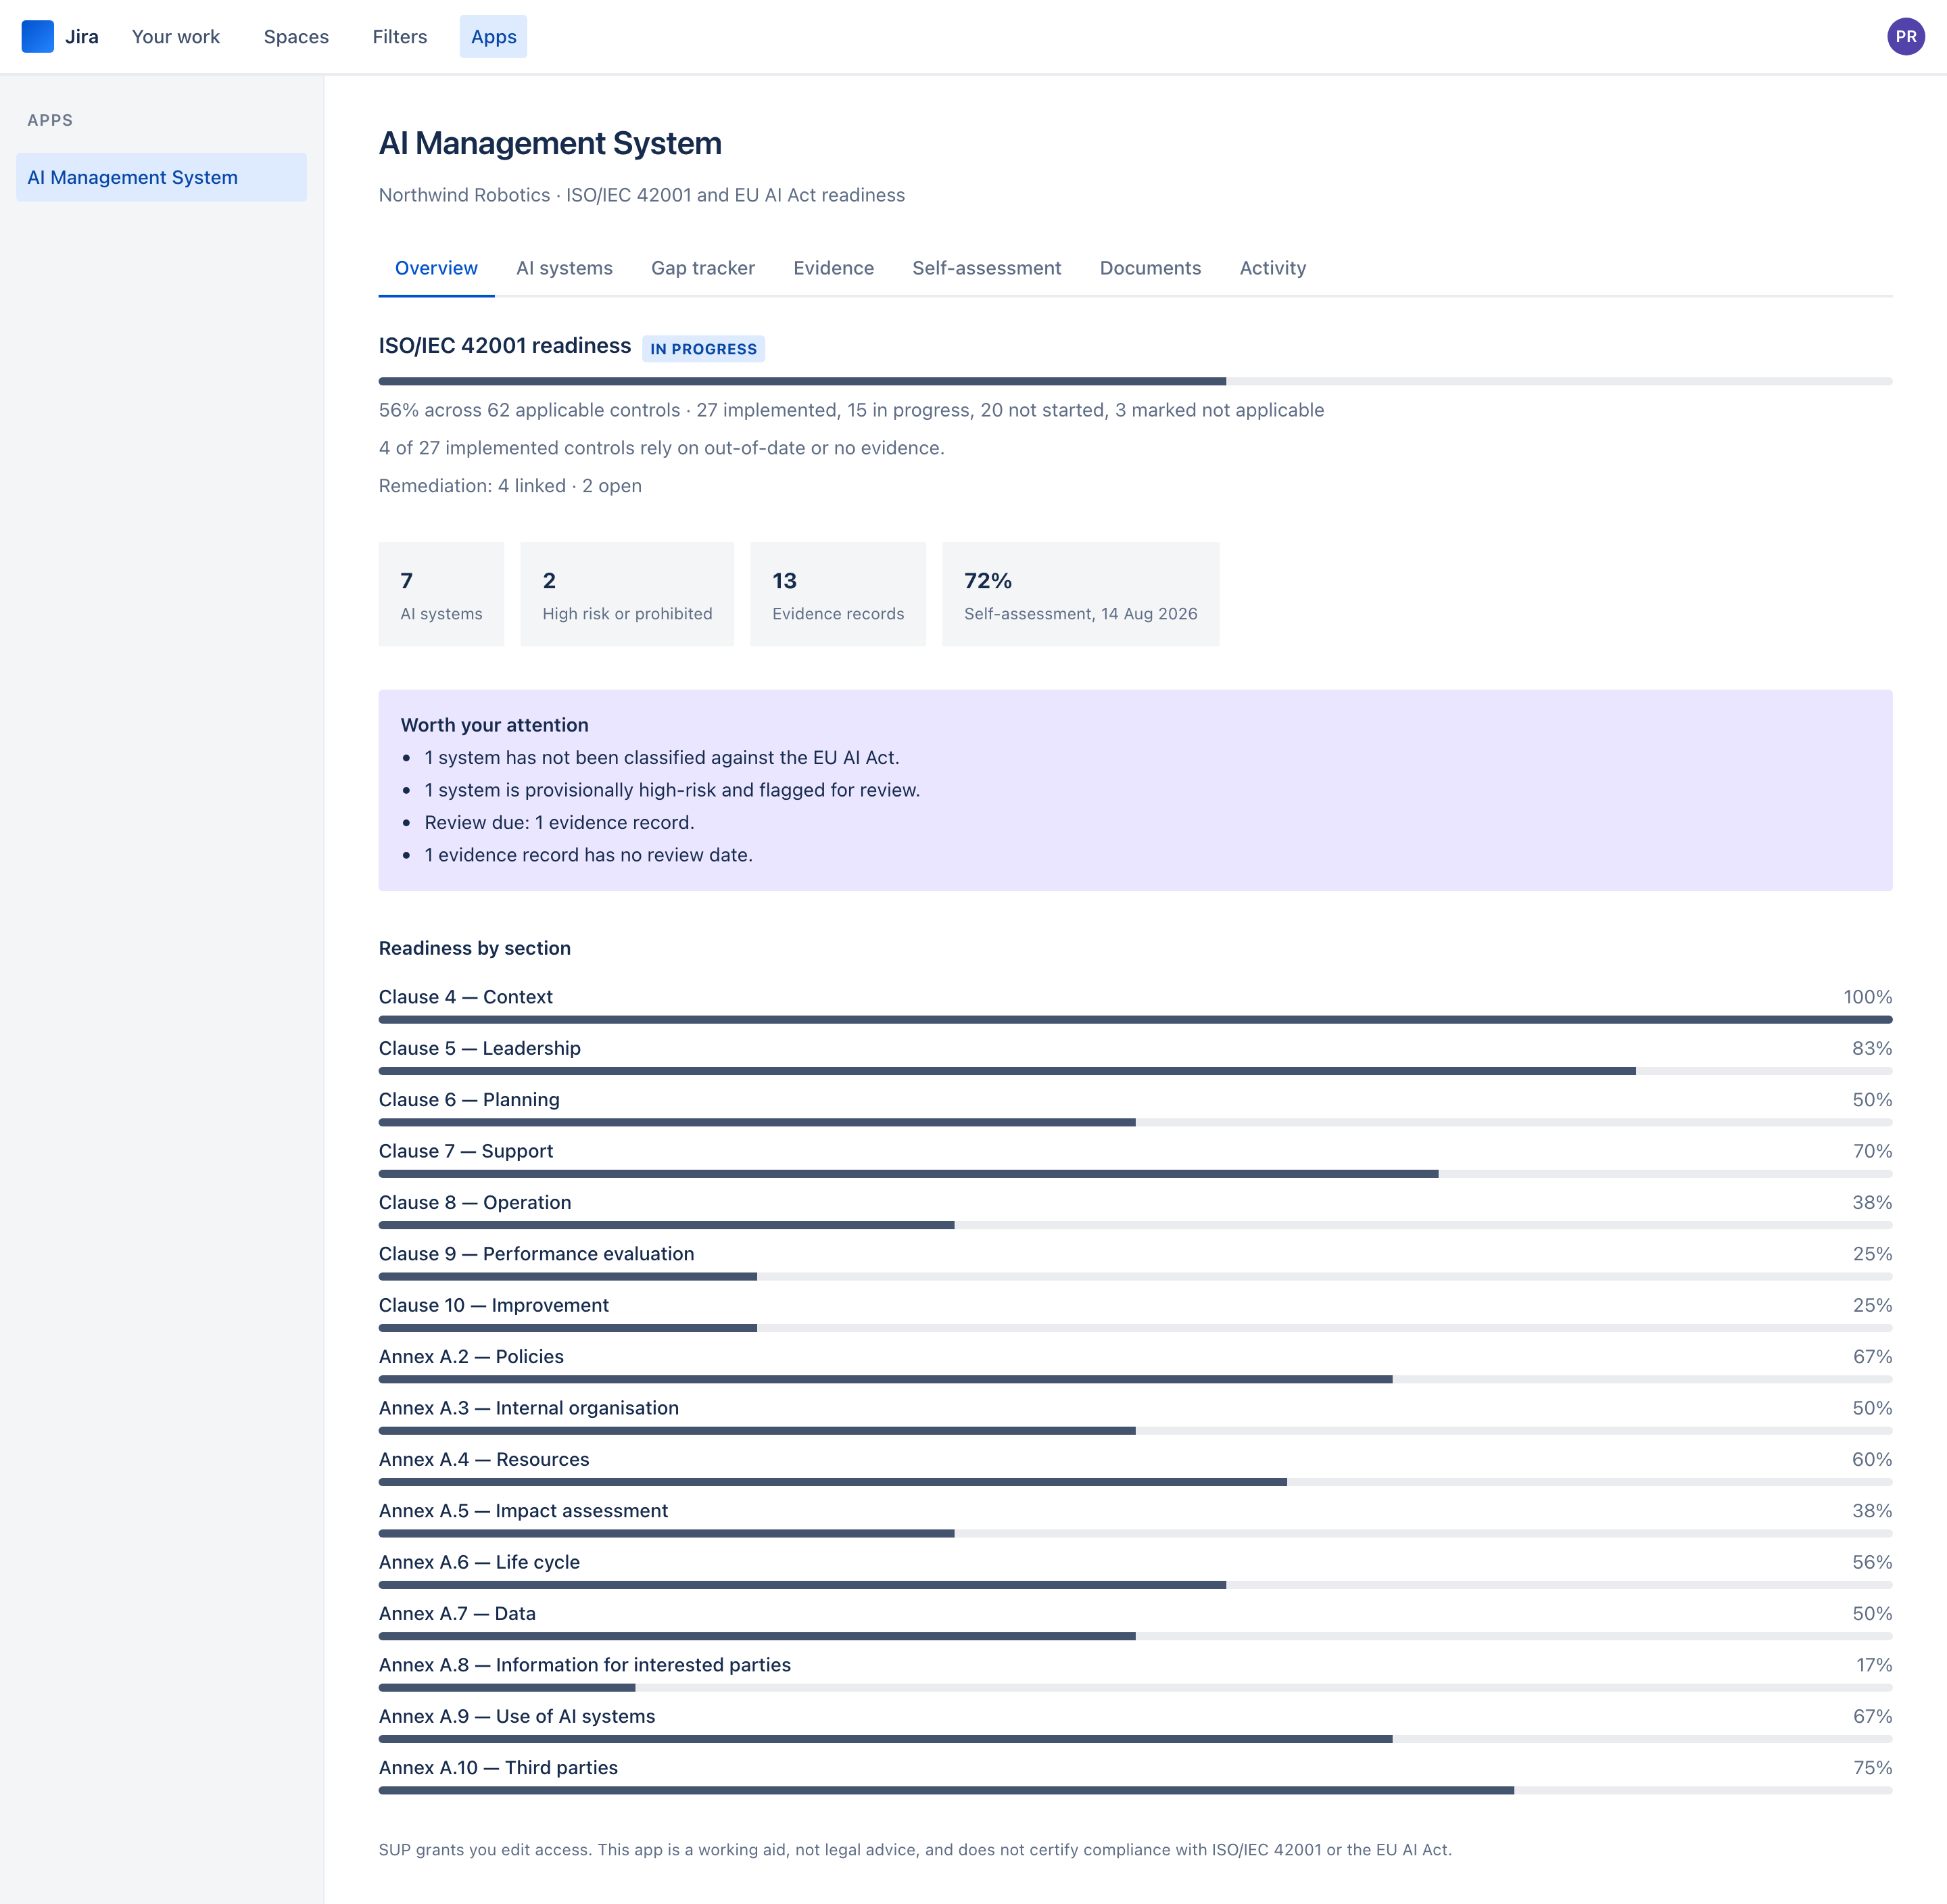Screen dimensions: 1947x1904
Task: Click 'Clause 6 — Planning' row label
Action: (469, 1099)
